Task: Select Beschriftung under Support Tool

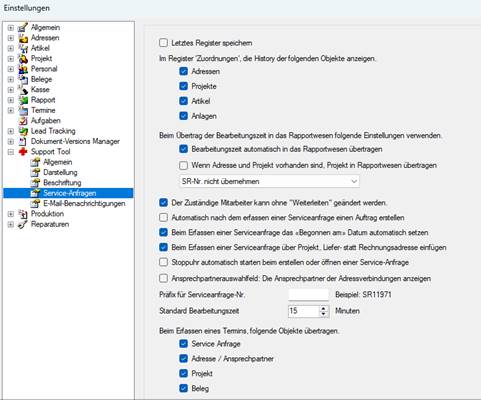Action: (x=62, y=183)
